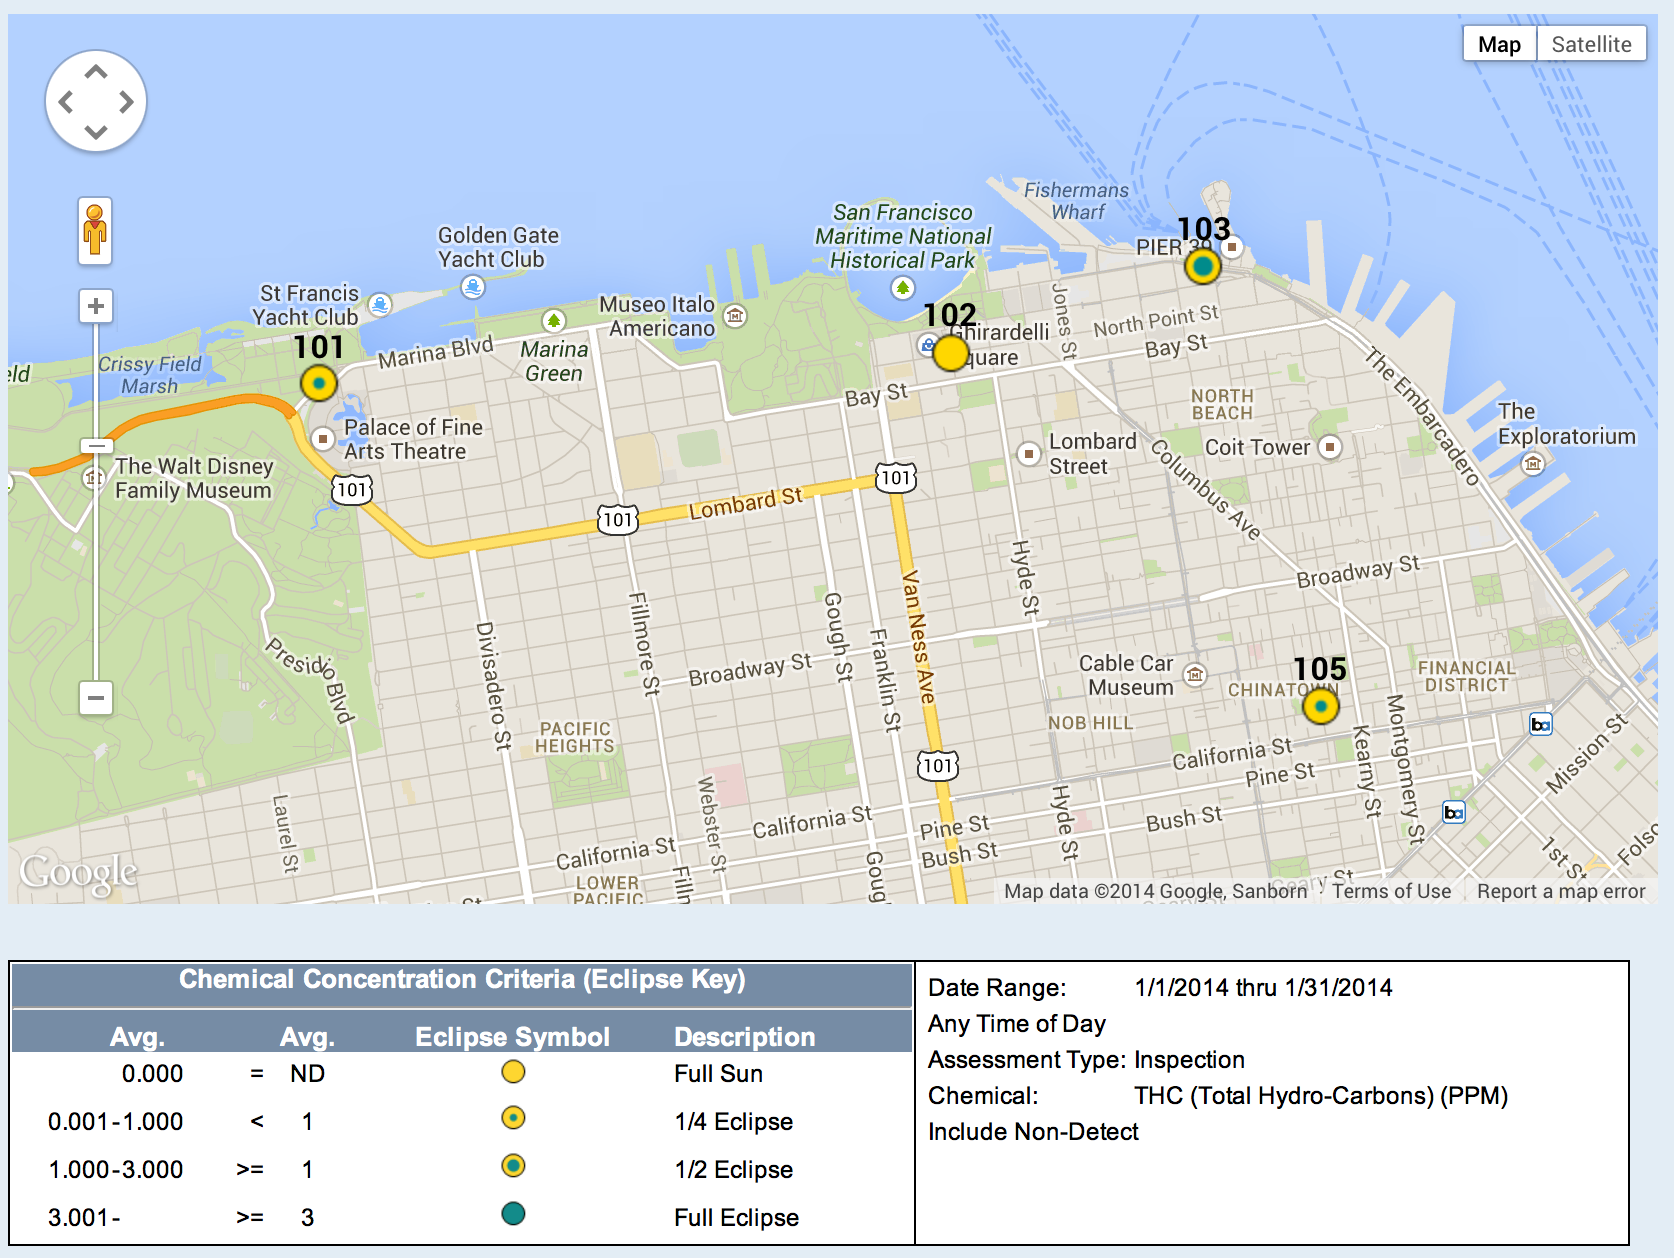Click the zoom out minus button
The image size is (1674, 1258).
[x=96, y=697]
